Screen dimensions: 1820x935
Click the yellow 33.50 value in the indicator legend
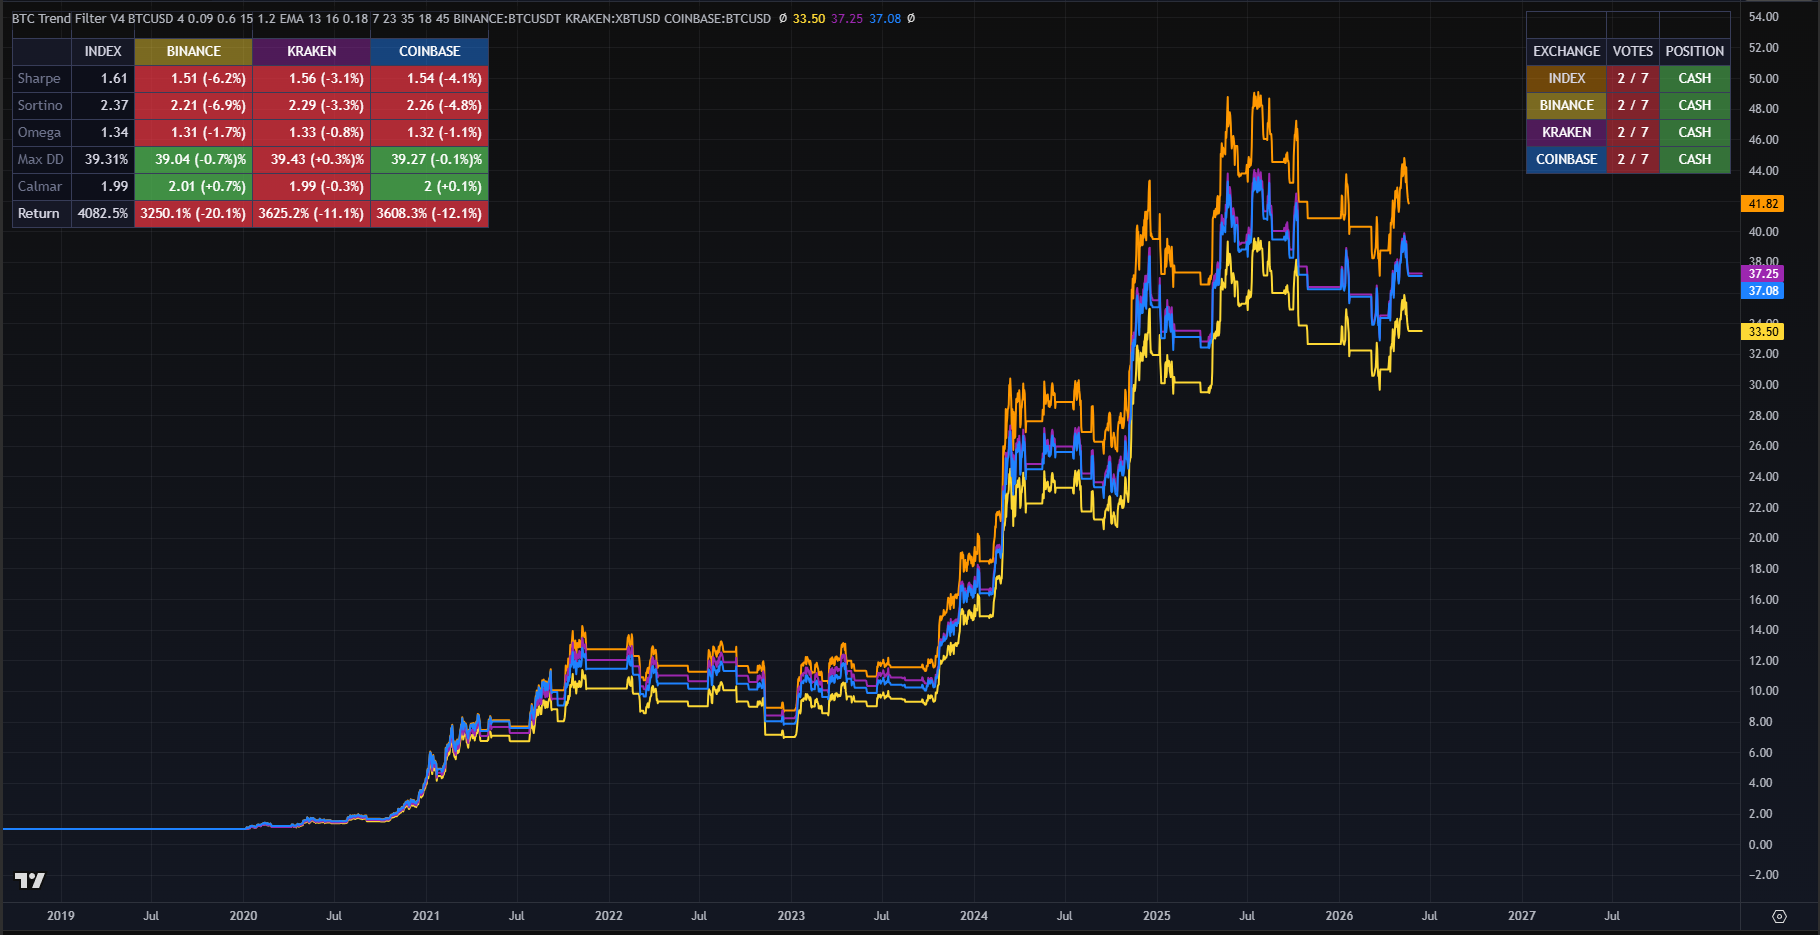pyautogui.click(x=809, y=18)
